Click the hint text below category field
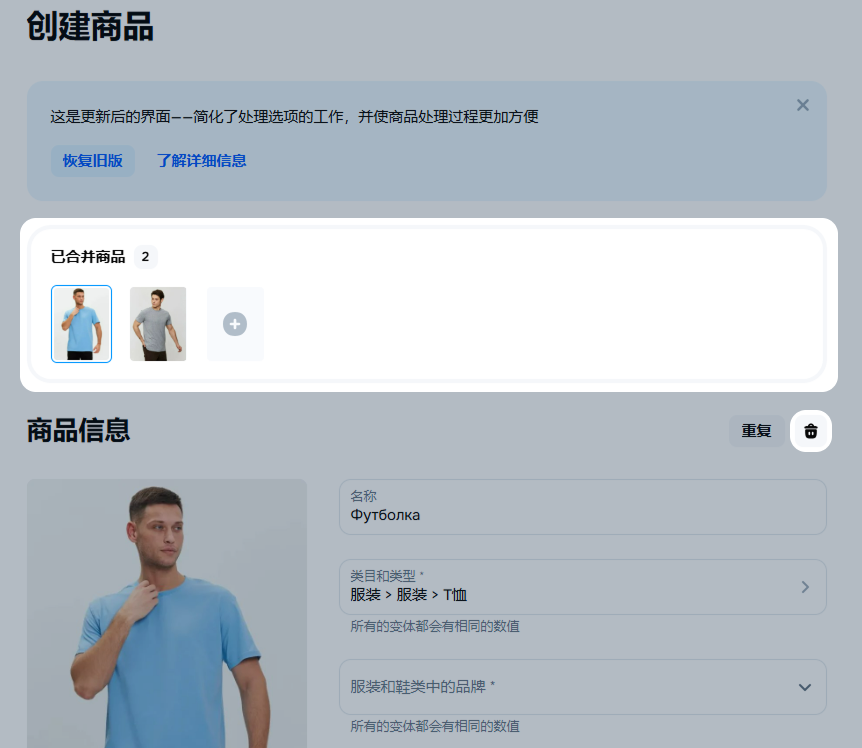The width and height of the screenshot is (862, 748). point(434,627)
